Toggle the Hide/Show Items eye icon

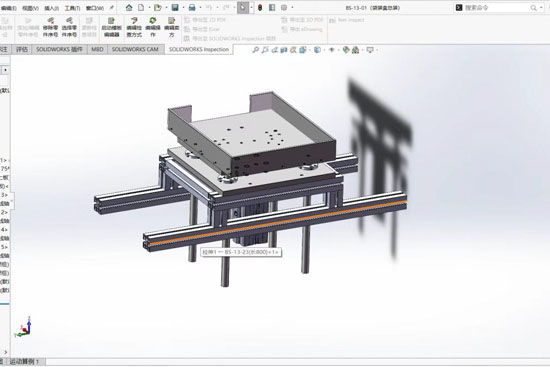(x=331, y=50)
